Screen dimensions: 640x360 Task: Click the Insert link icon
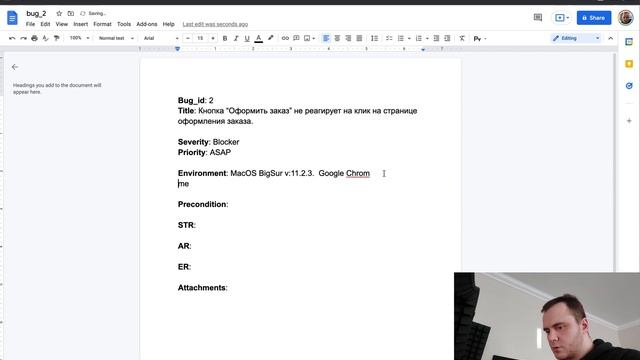coord(285,38)
